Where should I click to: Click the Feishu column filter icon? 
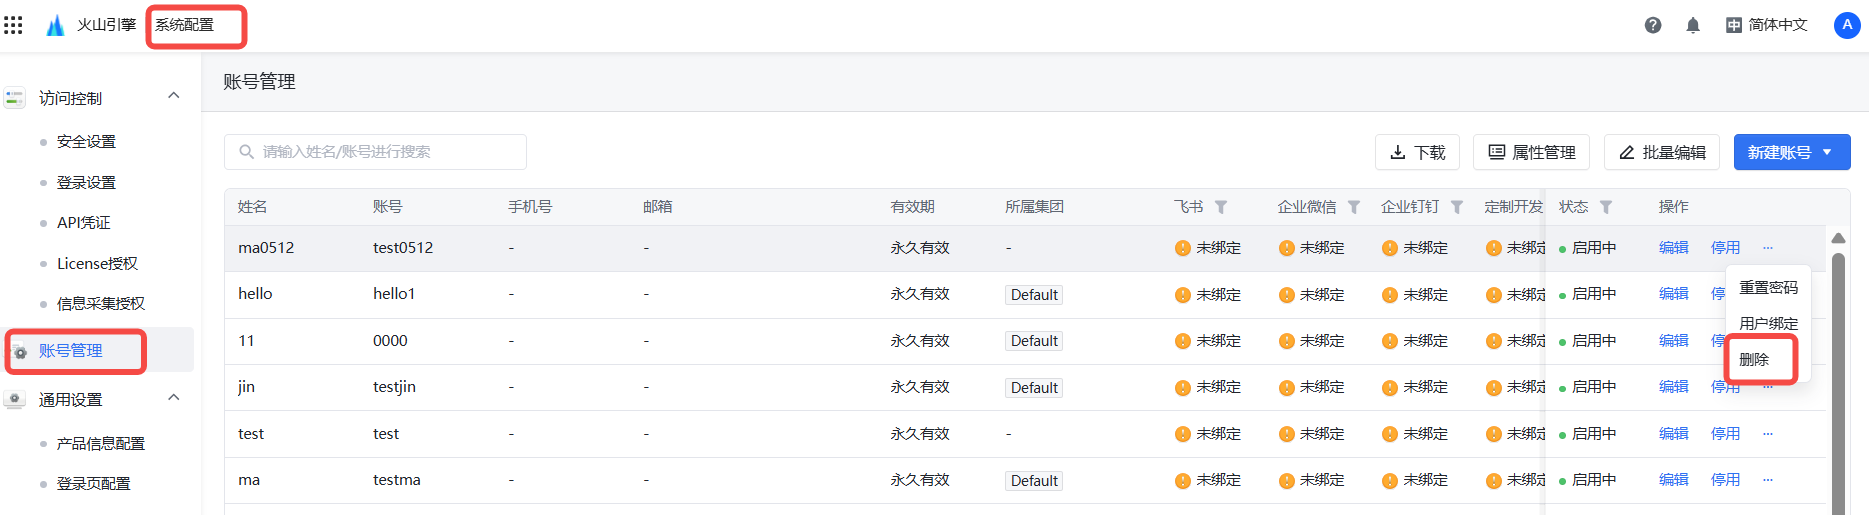(x=1221, y=207)
